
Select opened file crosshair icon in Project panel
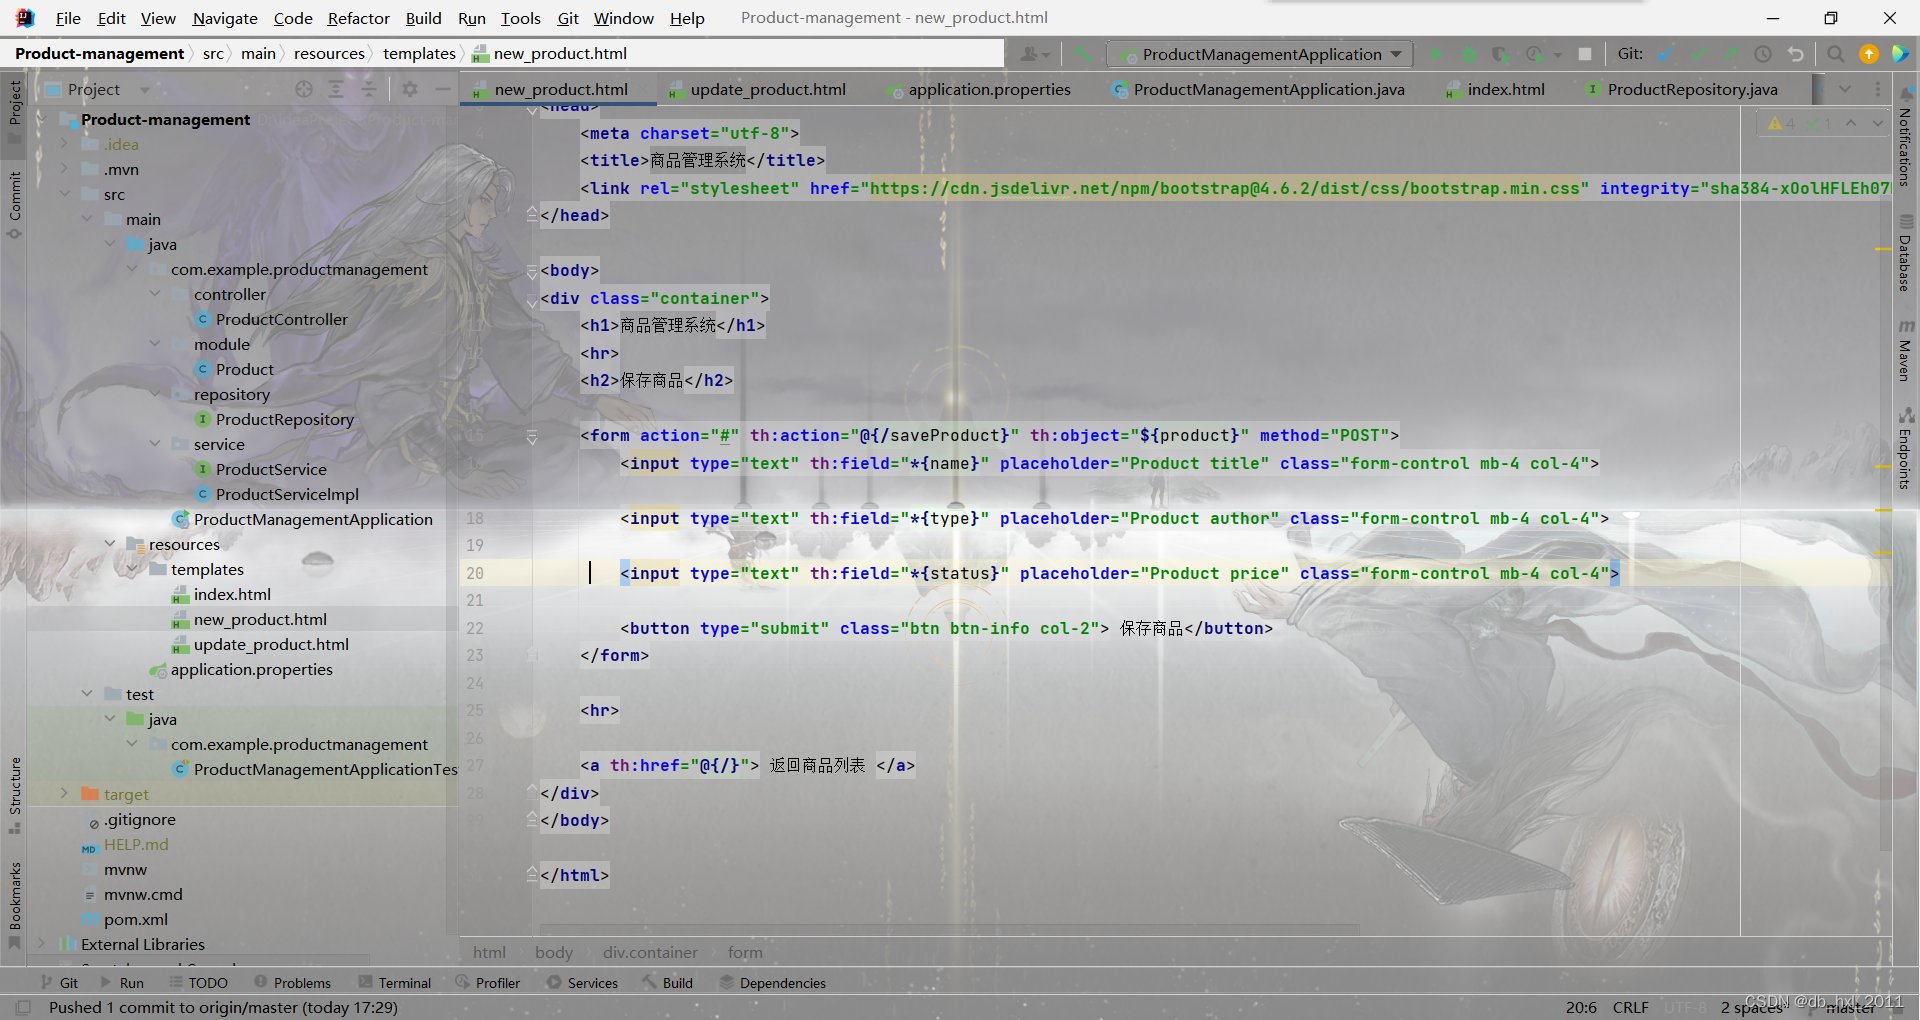(304, 89)
